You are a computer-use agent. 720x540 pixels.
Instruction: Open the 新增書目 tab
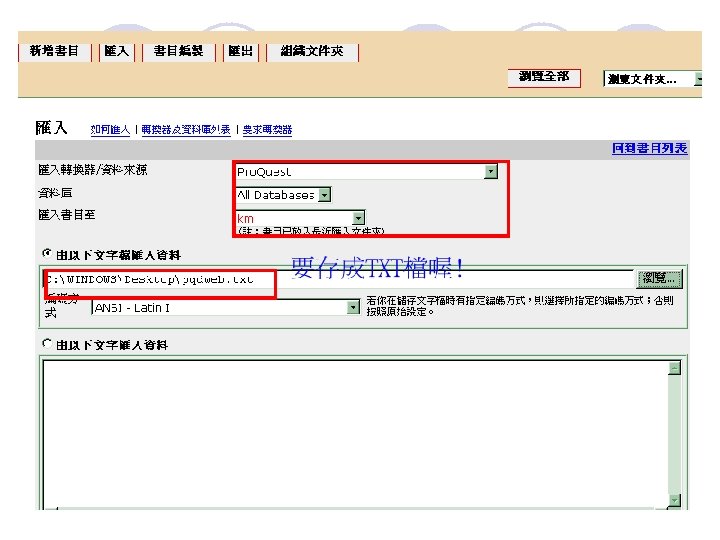(55, 51)
